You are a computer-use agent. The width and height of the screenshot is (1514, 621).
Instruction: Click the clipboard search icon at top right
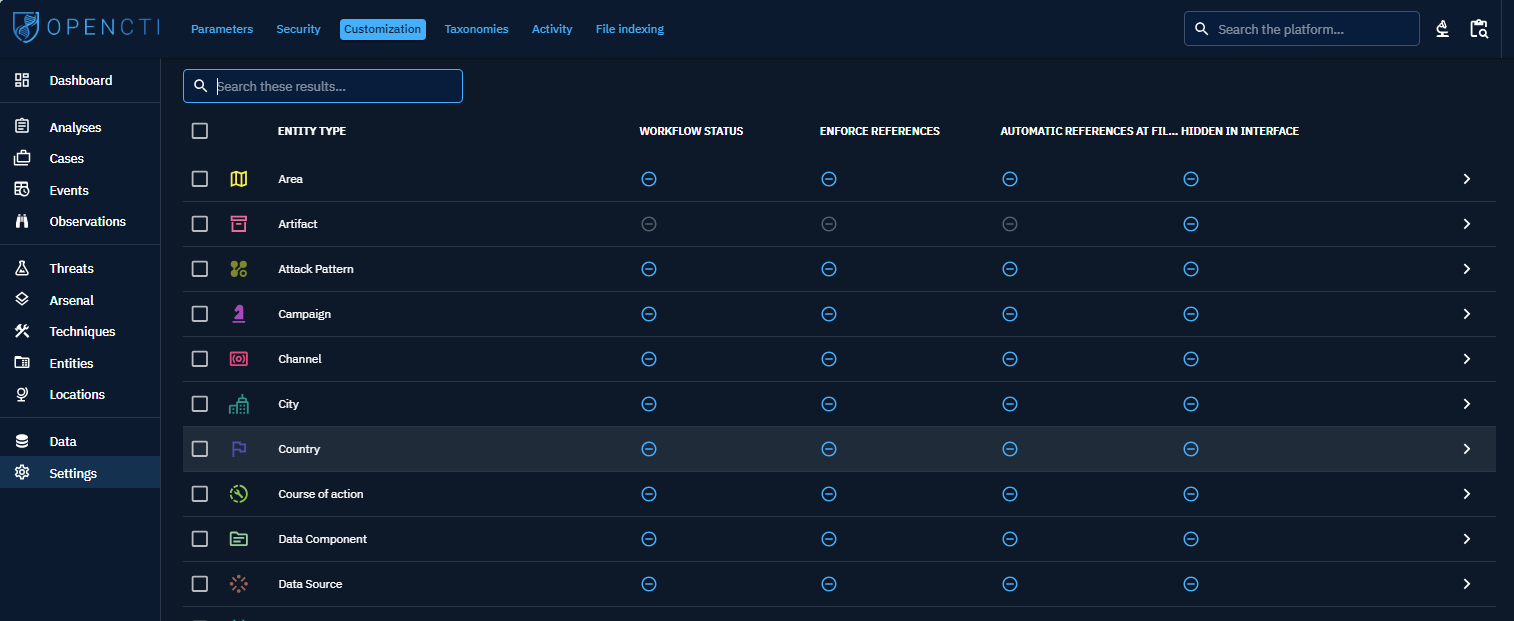click(x=1479, y=29)
